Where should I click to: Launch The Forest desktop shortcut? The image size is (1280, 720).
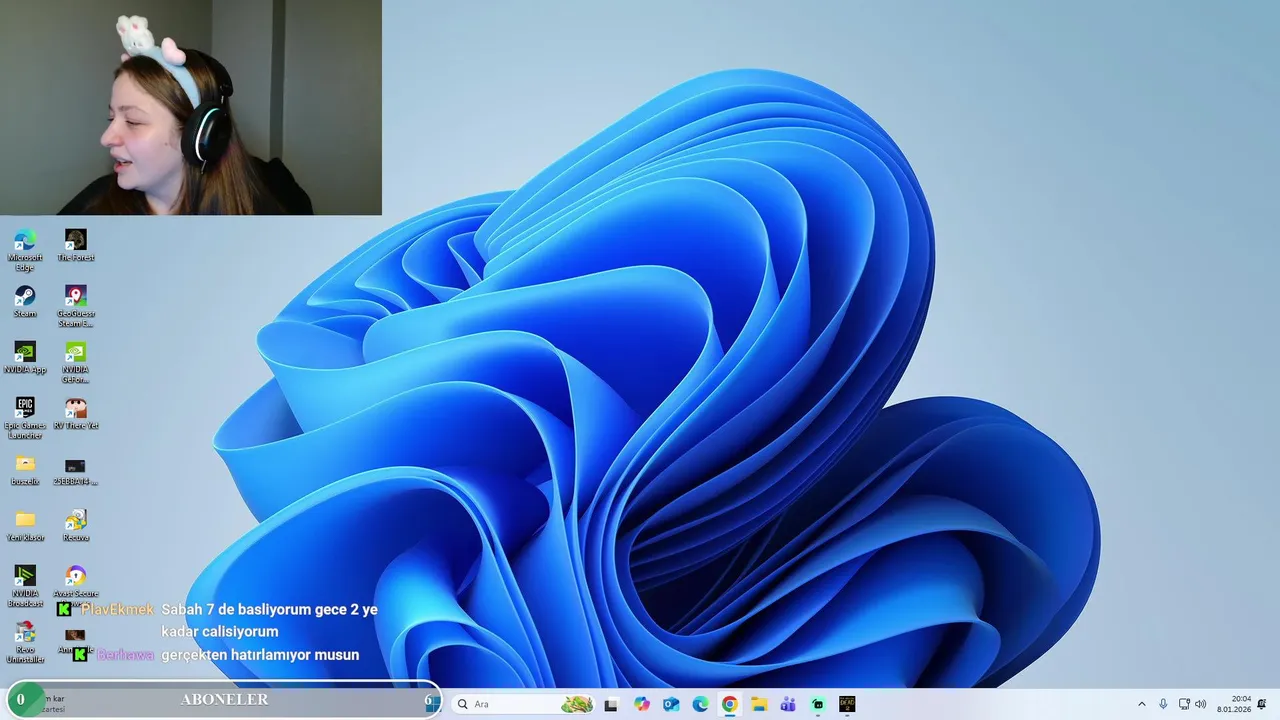(x=75, y=245)
